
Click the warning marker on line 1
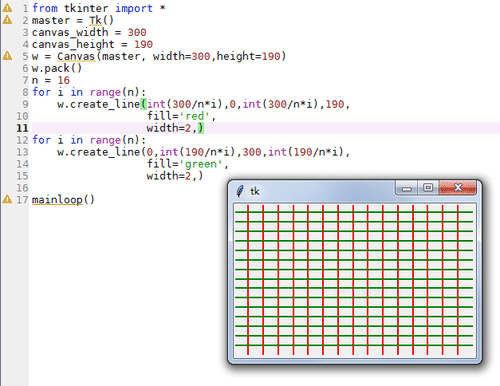7,8
